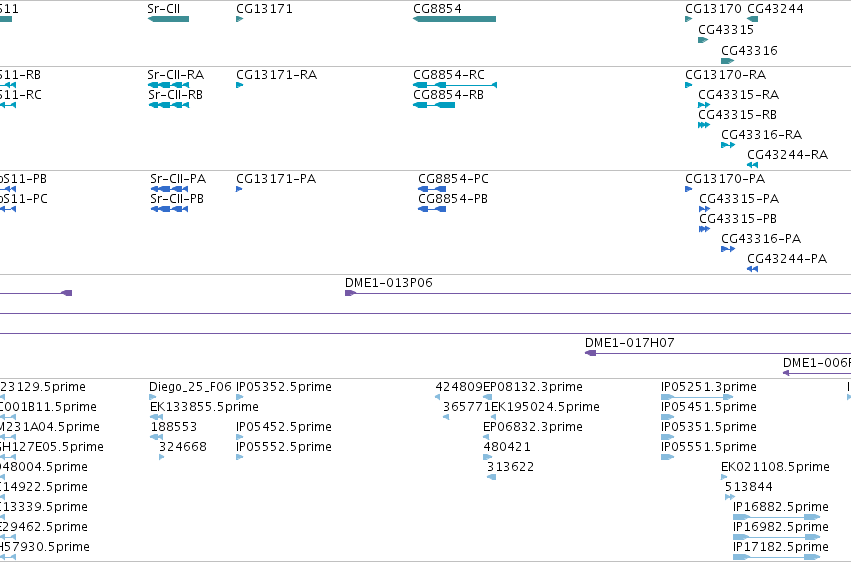
Task: Click EST feature 188553
Action: point(174,427)
